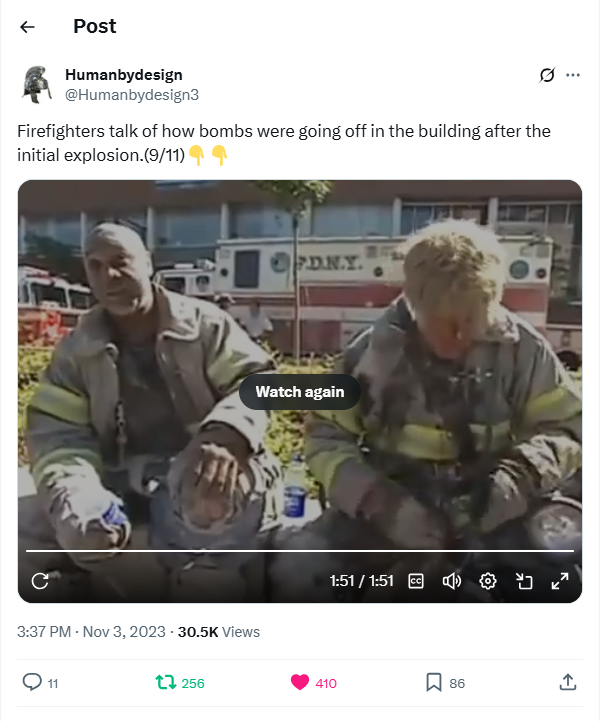Mute the video using the speaker icon
Screen dimensions: 600x721
click(x=451, y=581)
